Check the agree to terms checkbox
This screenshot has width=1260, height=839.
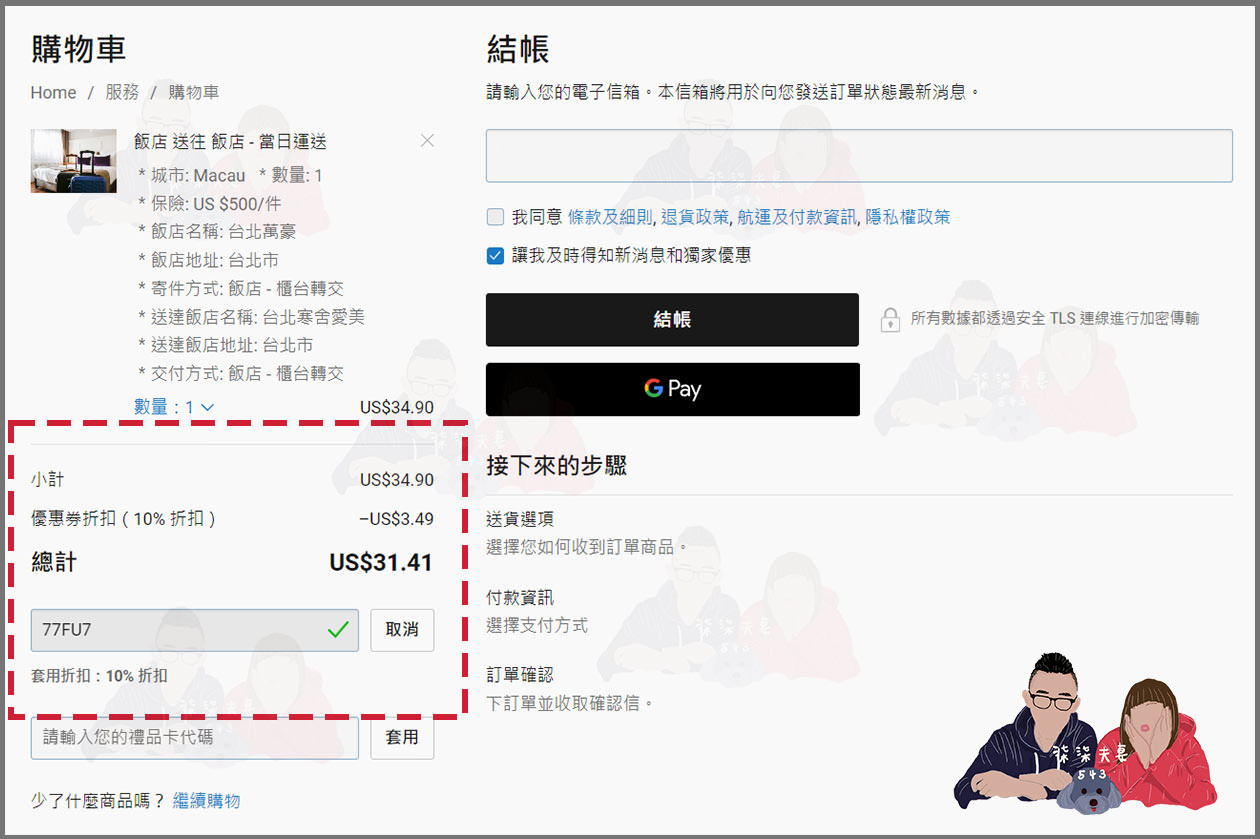pyautogui.click(x=495, y=217)
